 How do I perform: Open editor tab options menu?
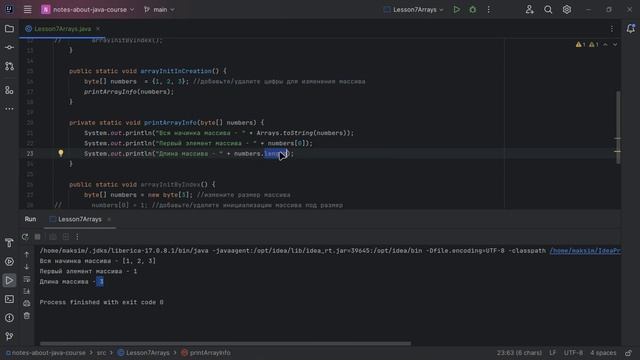click(611, 29)
